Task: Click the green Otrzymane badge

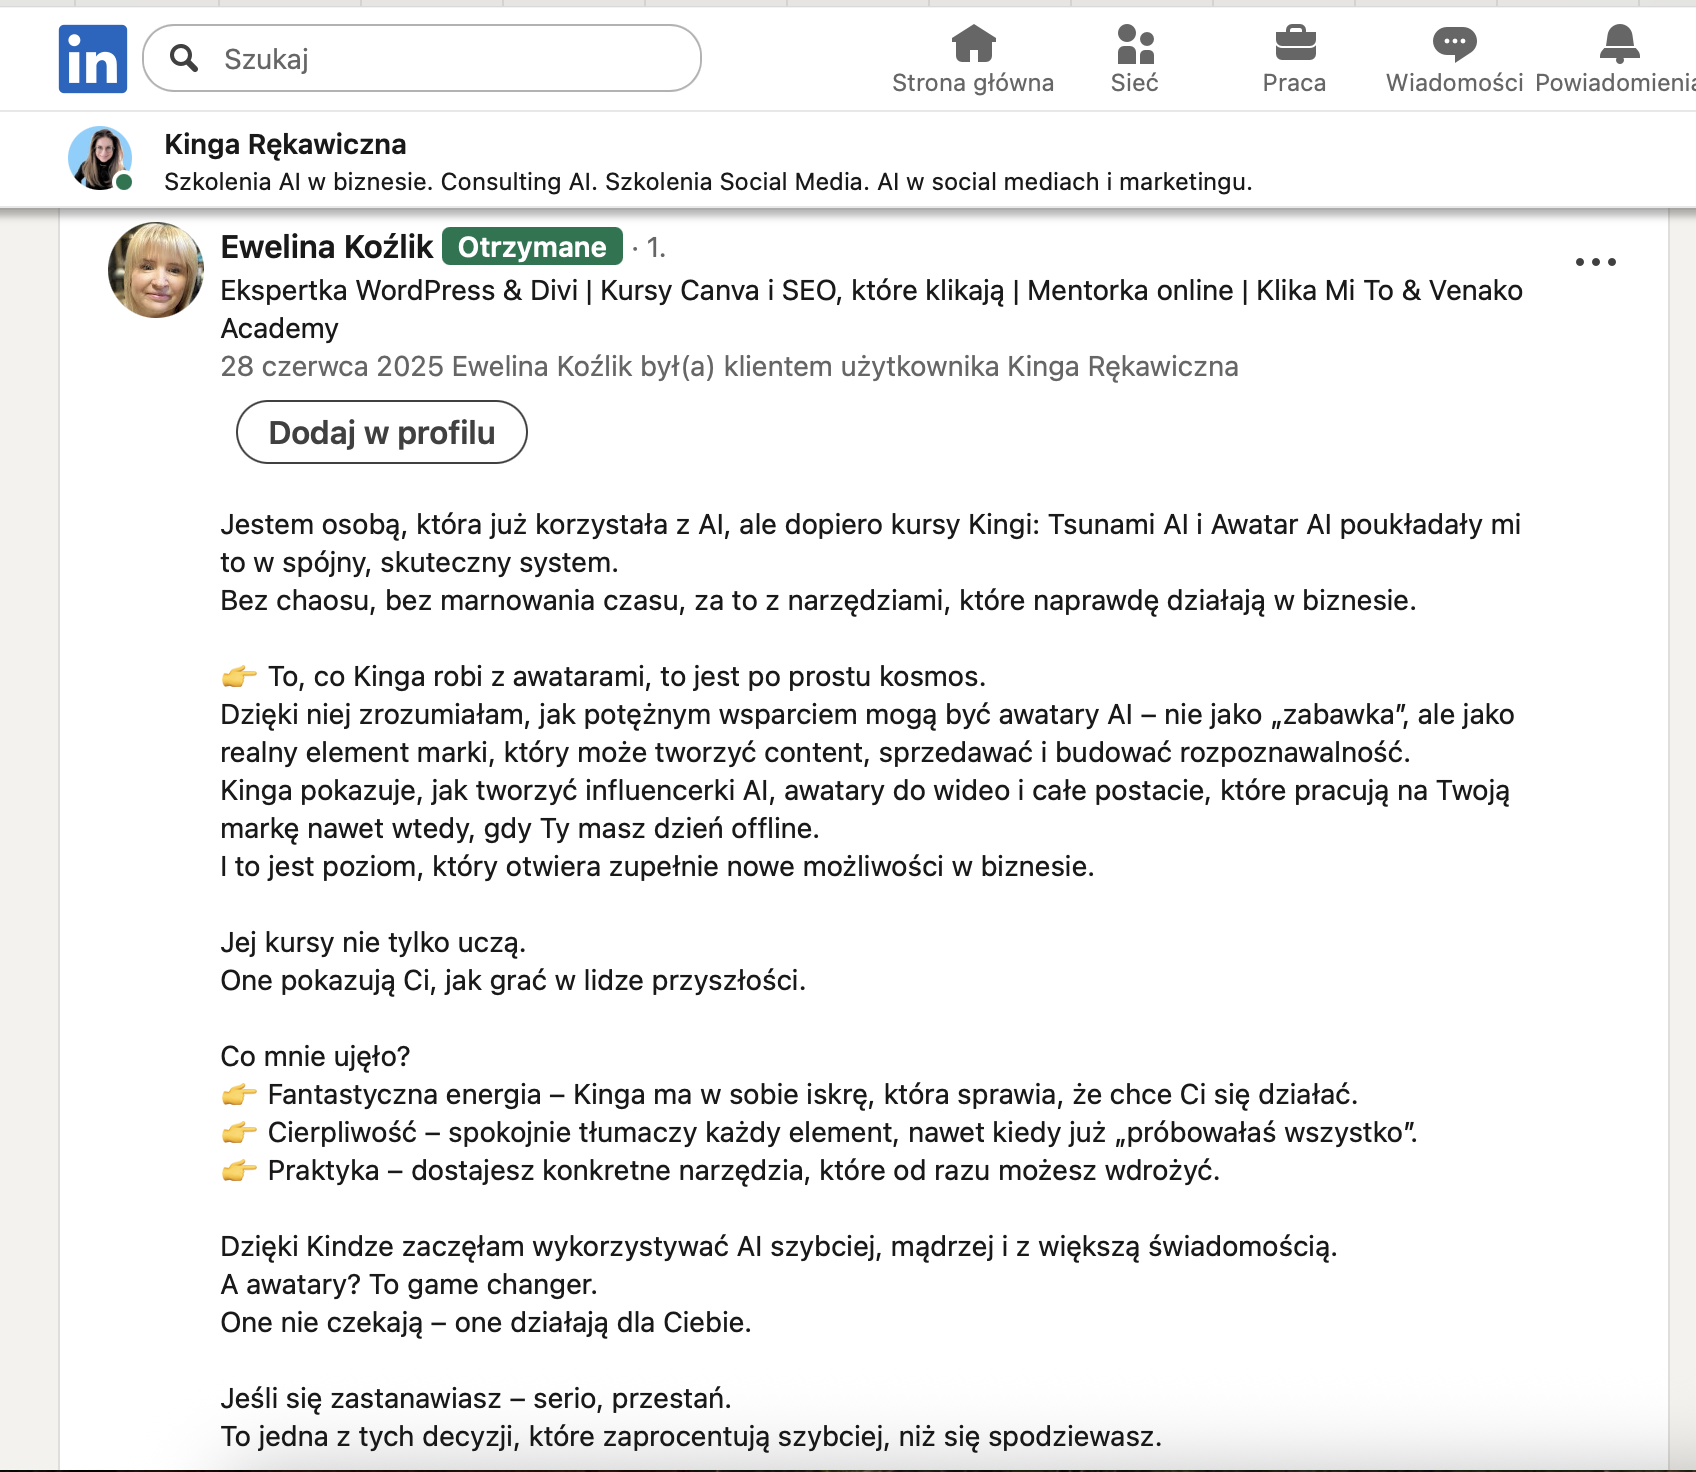Action: (x=532, y=247)
